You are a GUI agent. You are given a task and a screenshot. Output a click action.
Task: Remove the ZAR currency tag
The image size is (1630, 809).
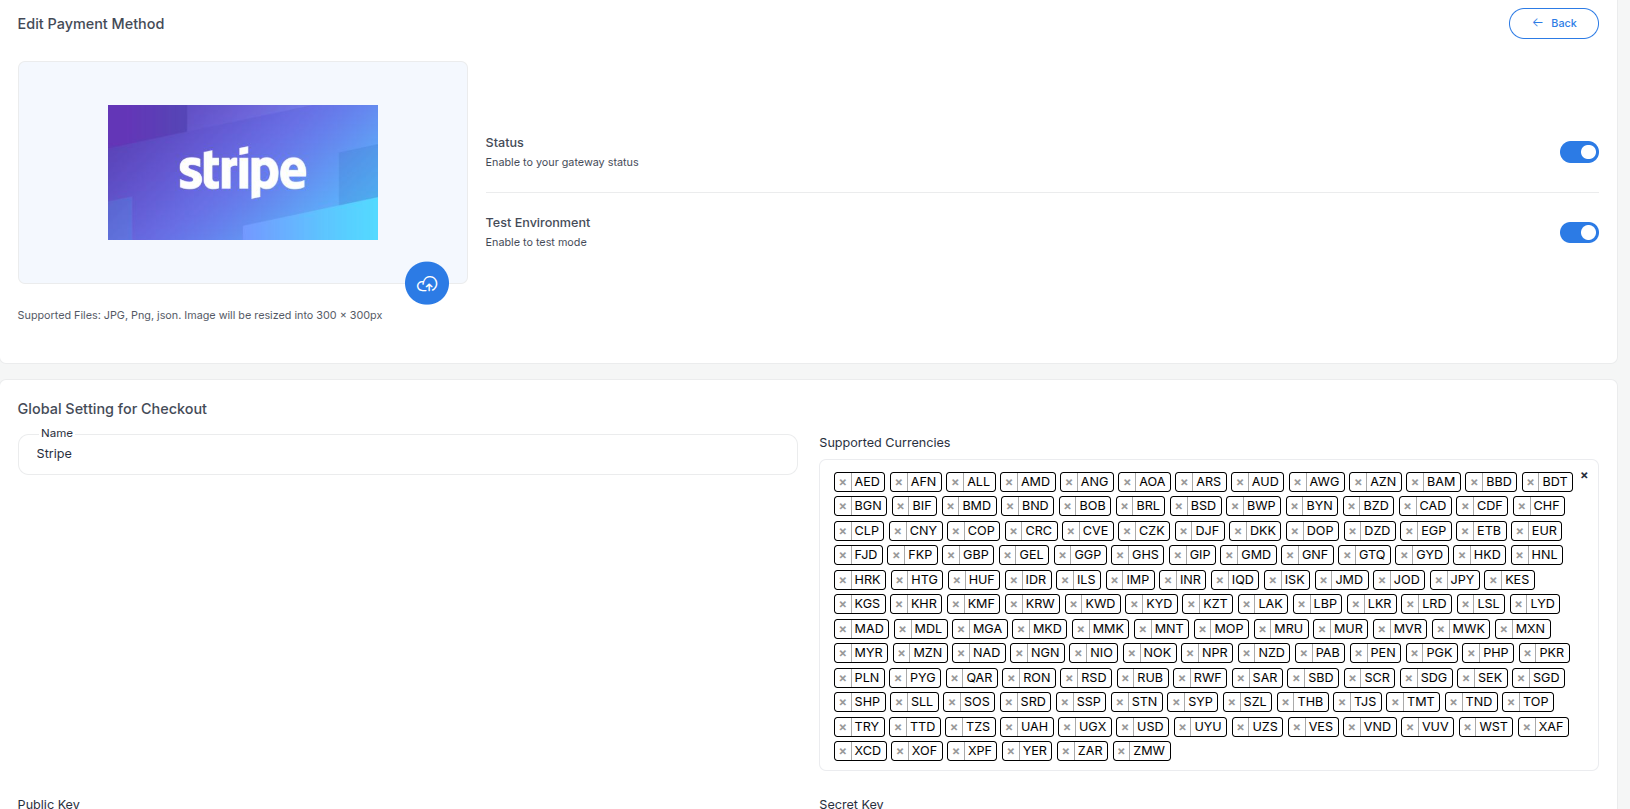pos(1066,751)
